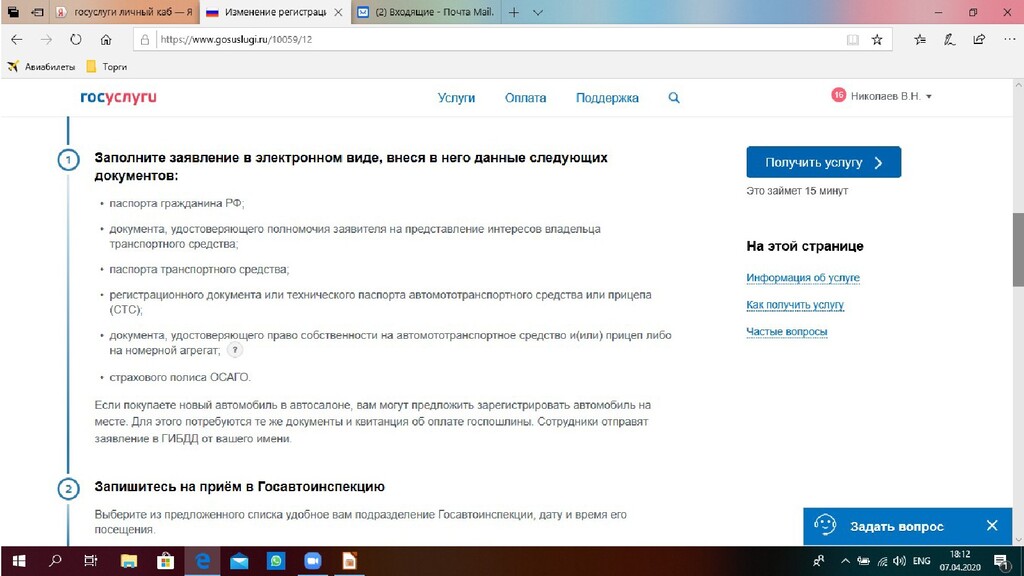The width and height of the screenshot is (1024, 576).
Task: Click the site search magnifier icon
Action: [674, 98]
